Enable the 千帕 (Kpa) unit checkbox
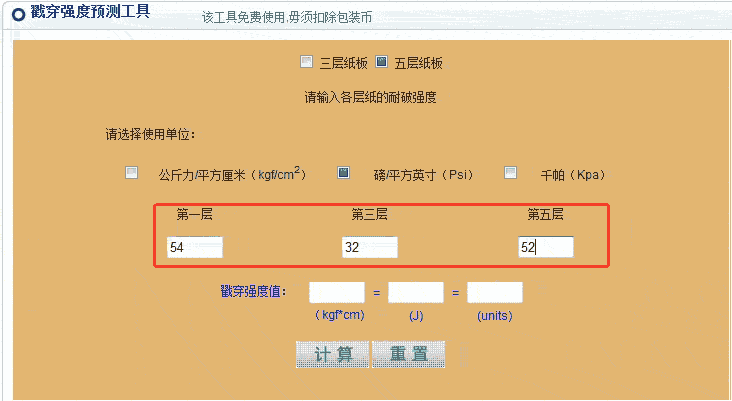 click(510, 172)
